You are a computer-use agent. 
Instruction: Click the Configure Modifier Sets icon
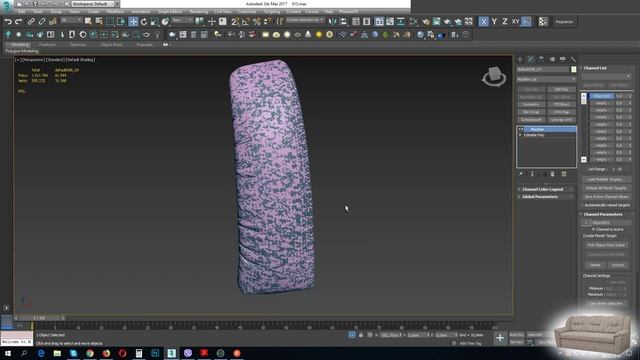click(564, 174)
